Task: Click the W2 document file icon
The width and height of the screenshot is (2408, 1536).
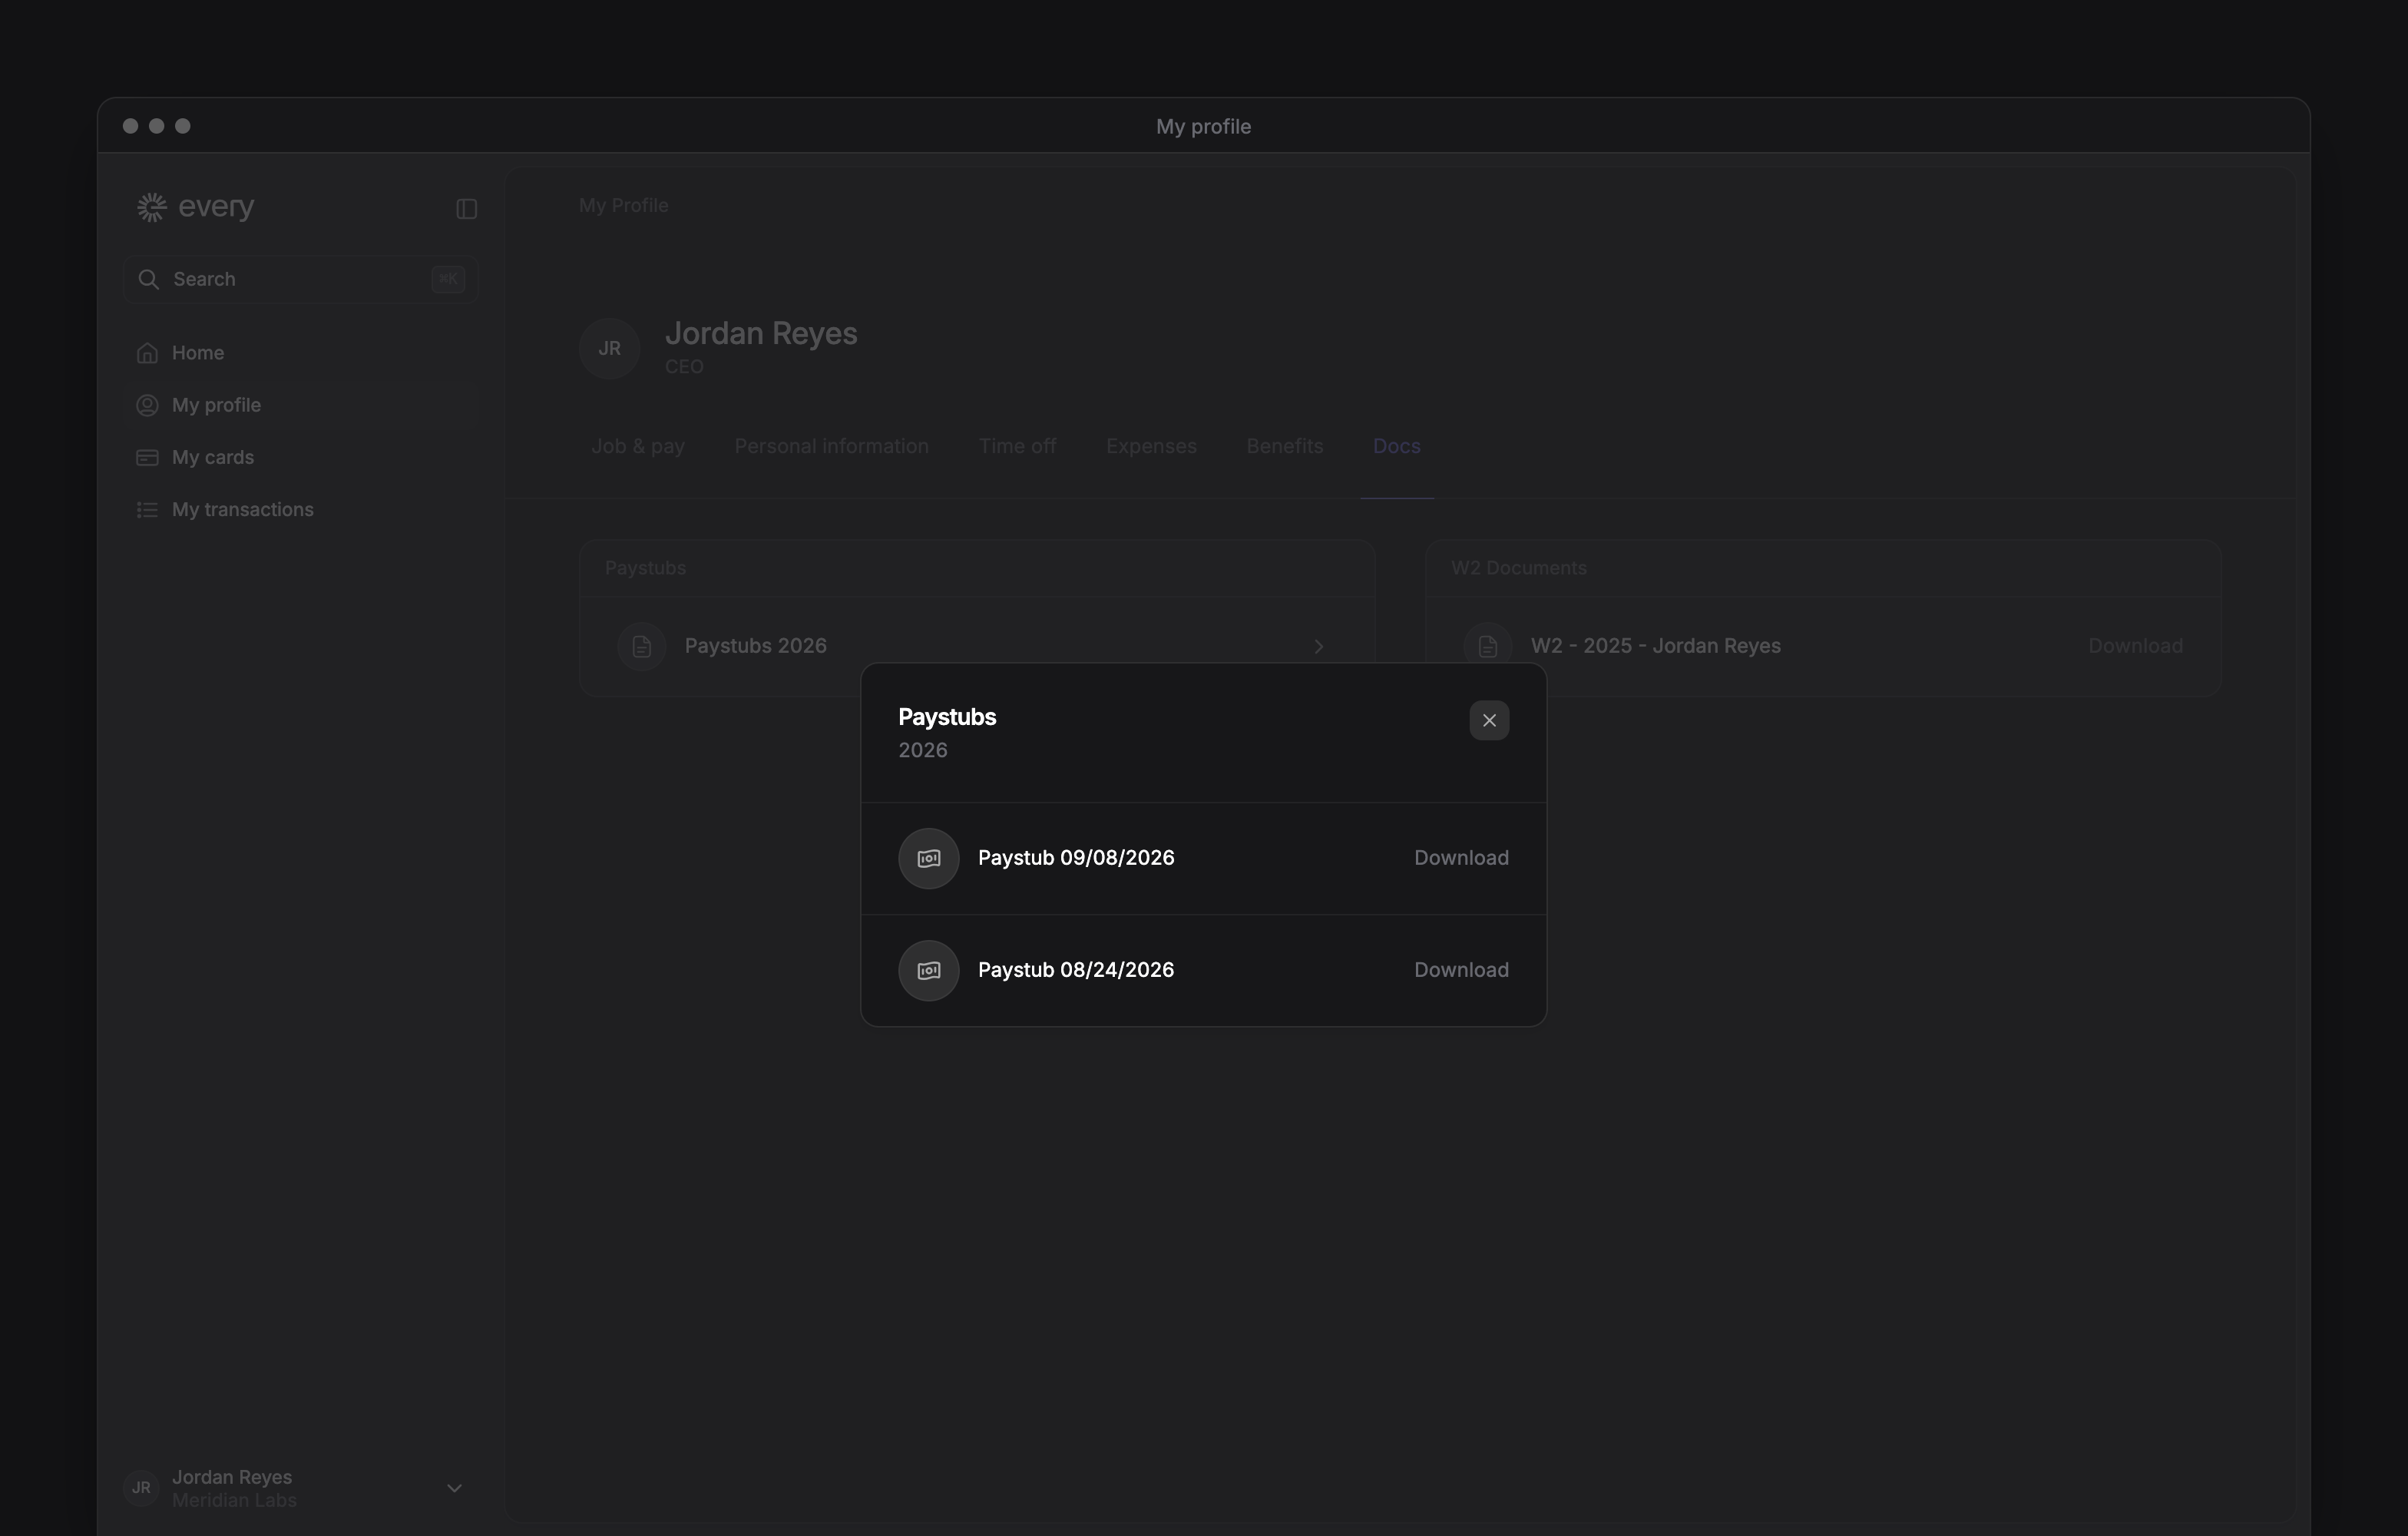Action: 1487,646
